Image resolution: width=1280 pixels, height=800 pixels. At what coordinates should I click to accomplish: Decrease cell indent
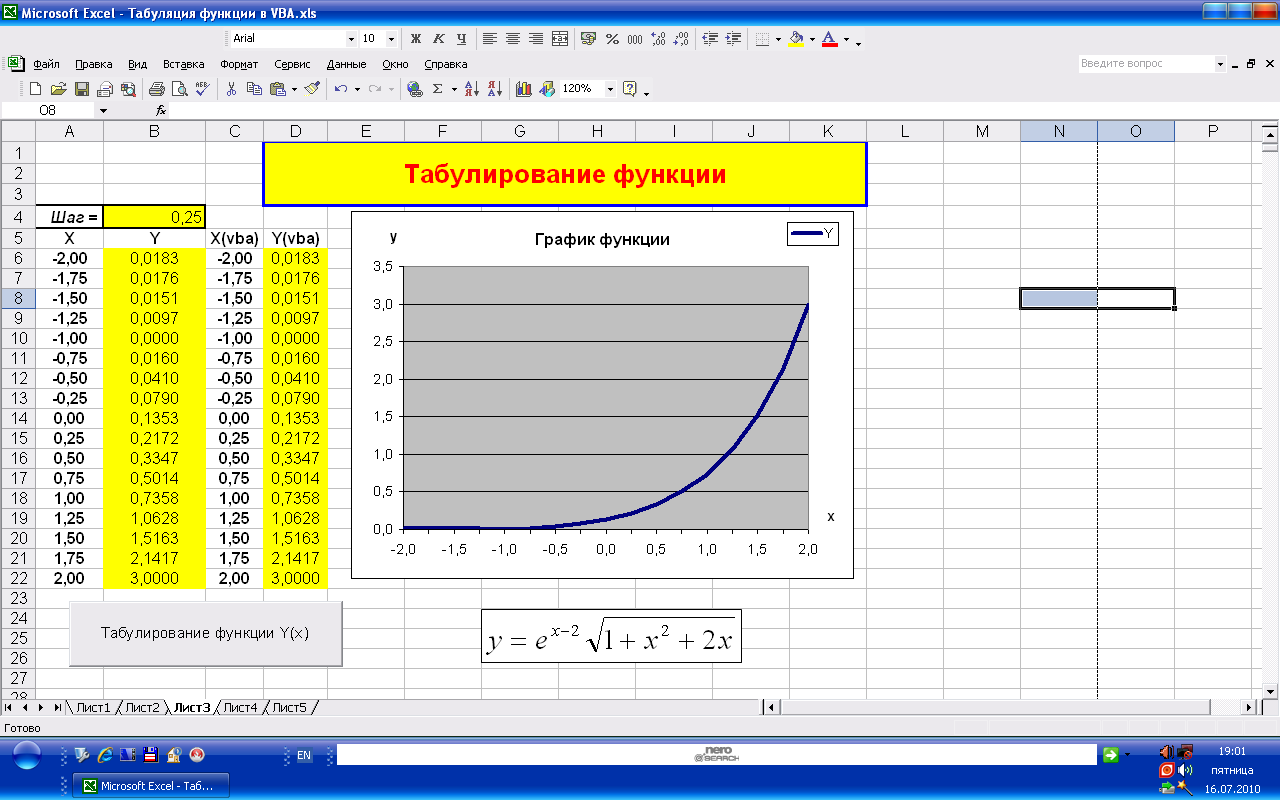(x=711, y=39)
